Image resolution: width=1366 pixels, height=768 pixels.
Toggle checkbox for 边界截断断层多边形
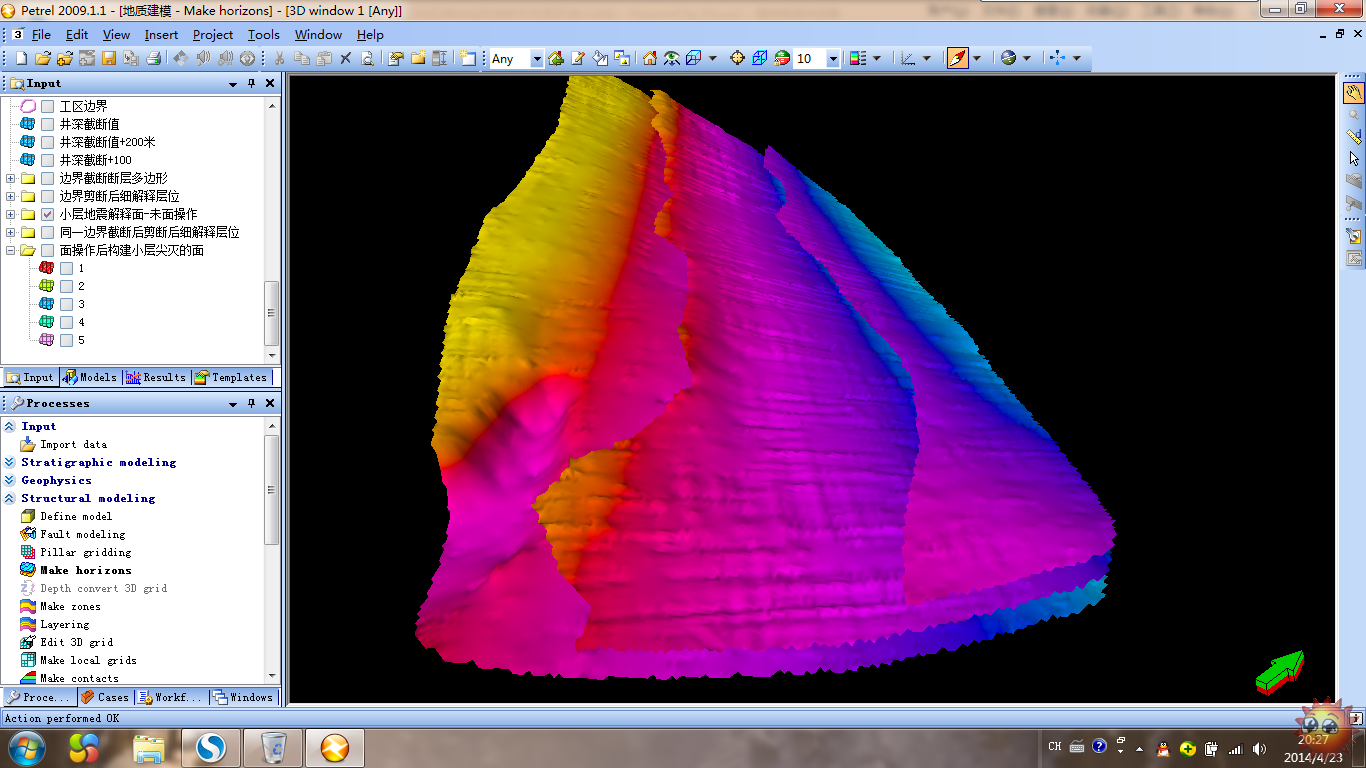point(47,178)
